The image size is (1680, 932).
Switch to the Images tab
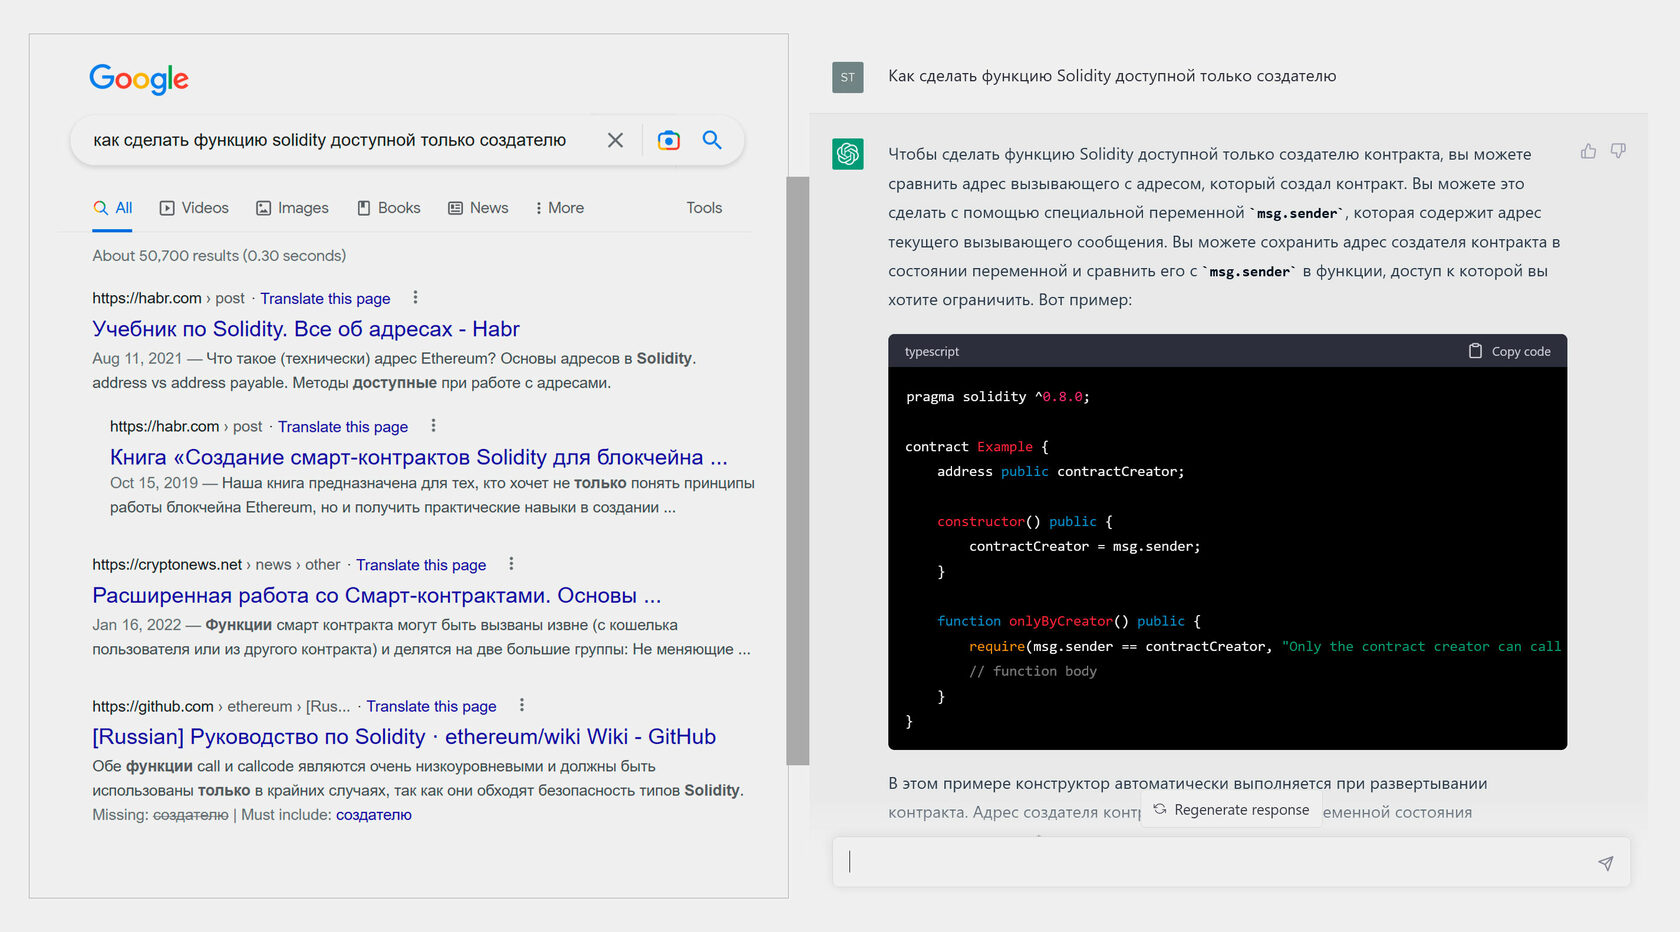[292, 208]
